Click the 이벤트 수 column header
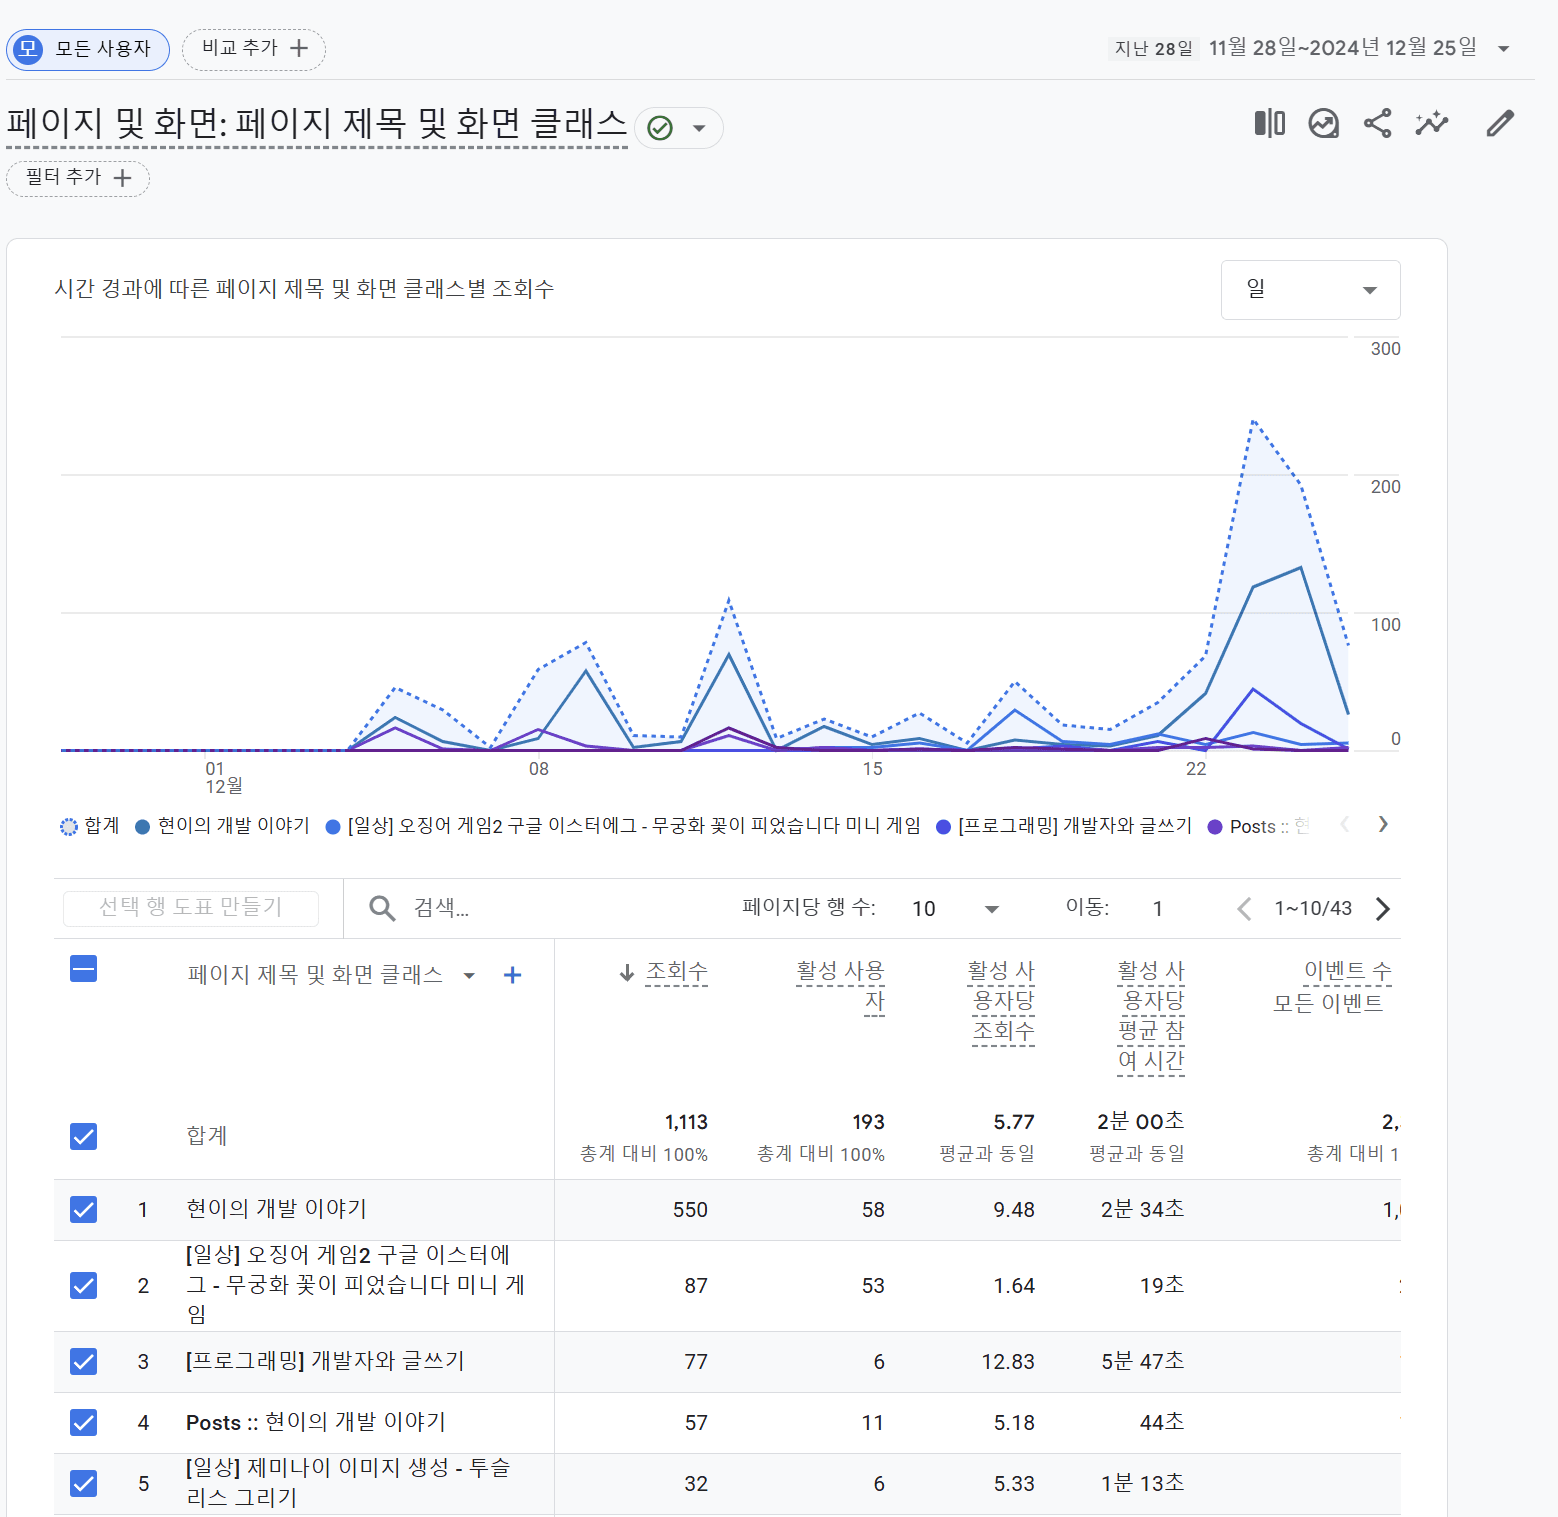Screen dimensions: 1558x1517 [x=1347, y=971]
